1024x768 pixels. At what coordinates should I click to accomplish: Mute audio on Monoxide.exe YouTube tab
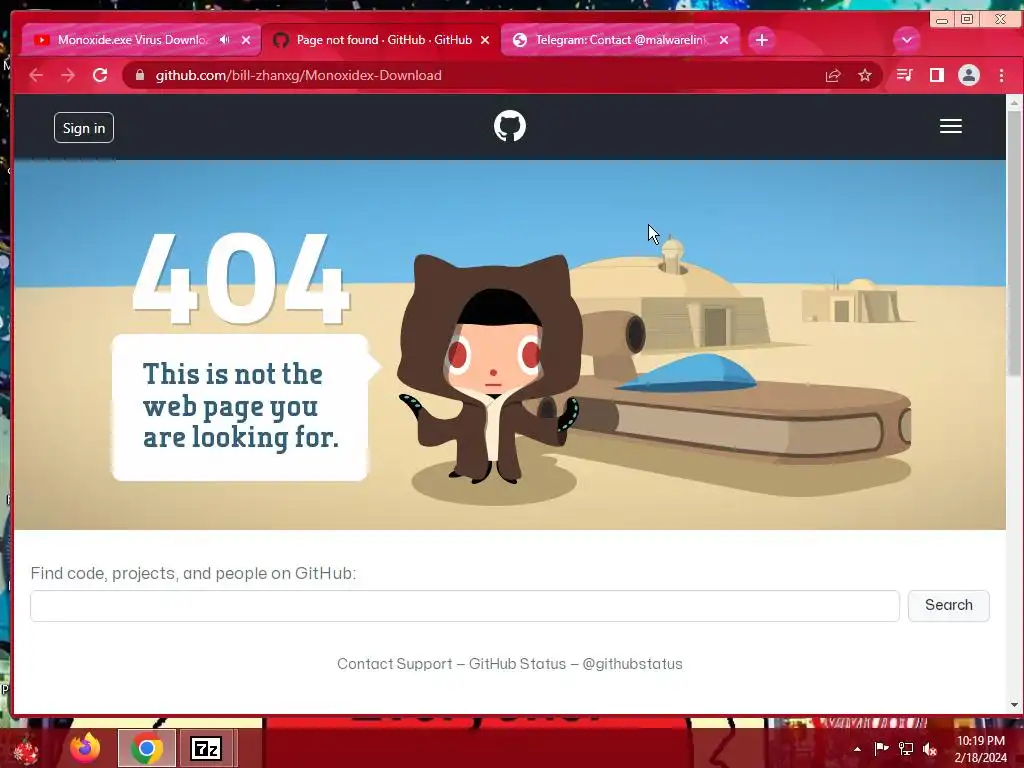[x=225, y=40]
